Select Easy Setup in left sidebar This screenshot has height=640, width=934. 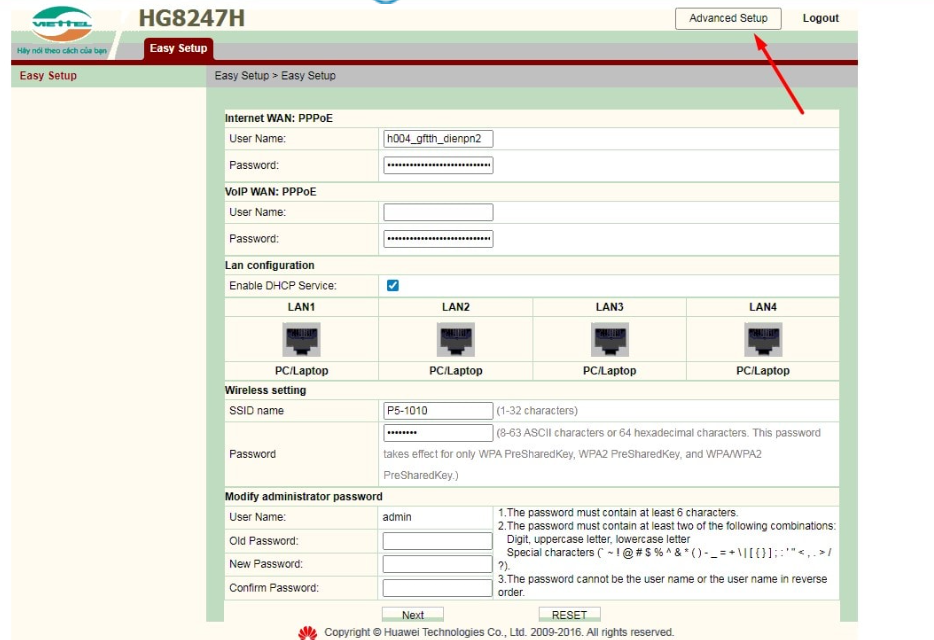(48, 76)
